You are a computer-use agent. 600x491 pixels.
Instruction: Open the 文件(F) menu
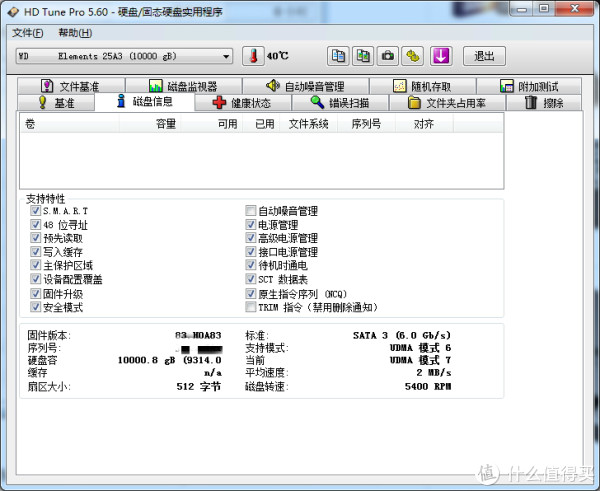[28, 33]
